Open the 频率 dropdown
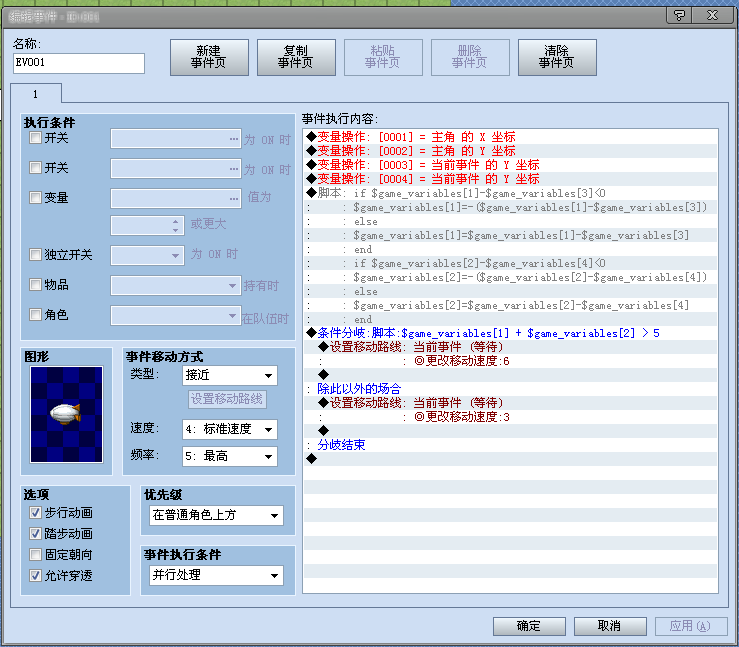This screenshot has width=739, height=647. pos(230,456)
